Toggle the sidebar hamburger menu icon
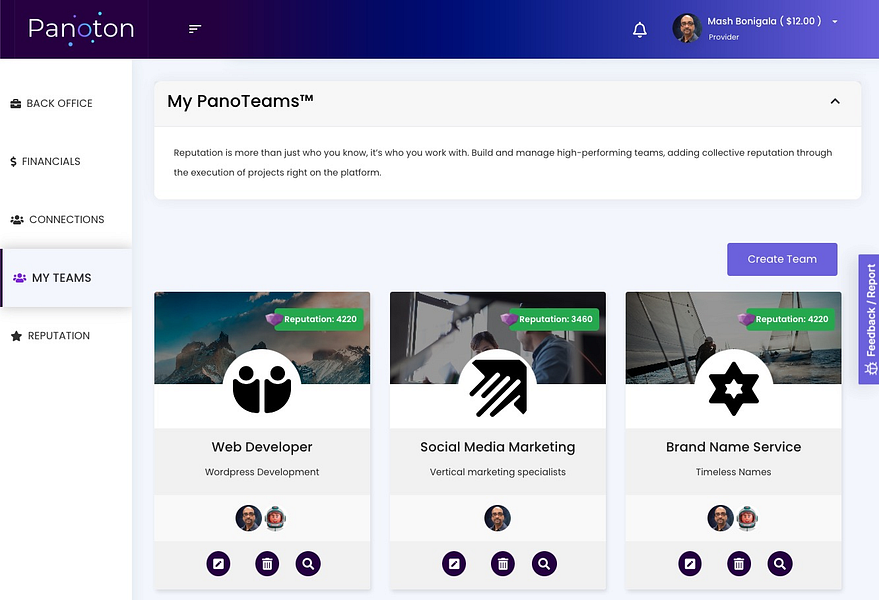The width and height of the screenshot is (879, 600). [x=195, y=29]
